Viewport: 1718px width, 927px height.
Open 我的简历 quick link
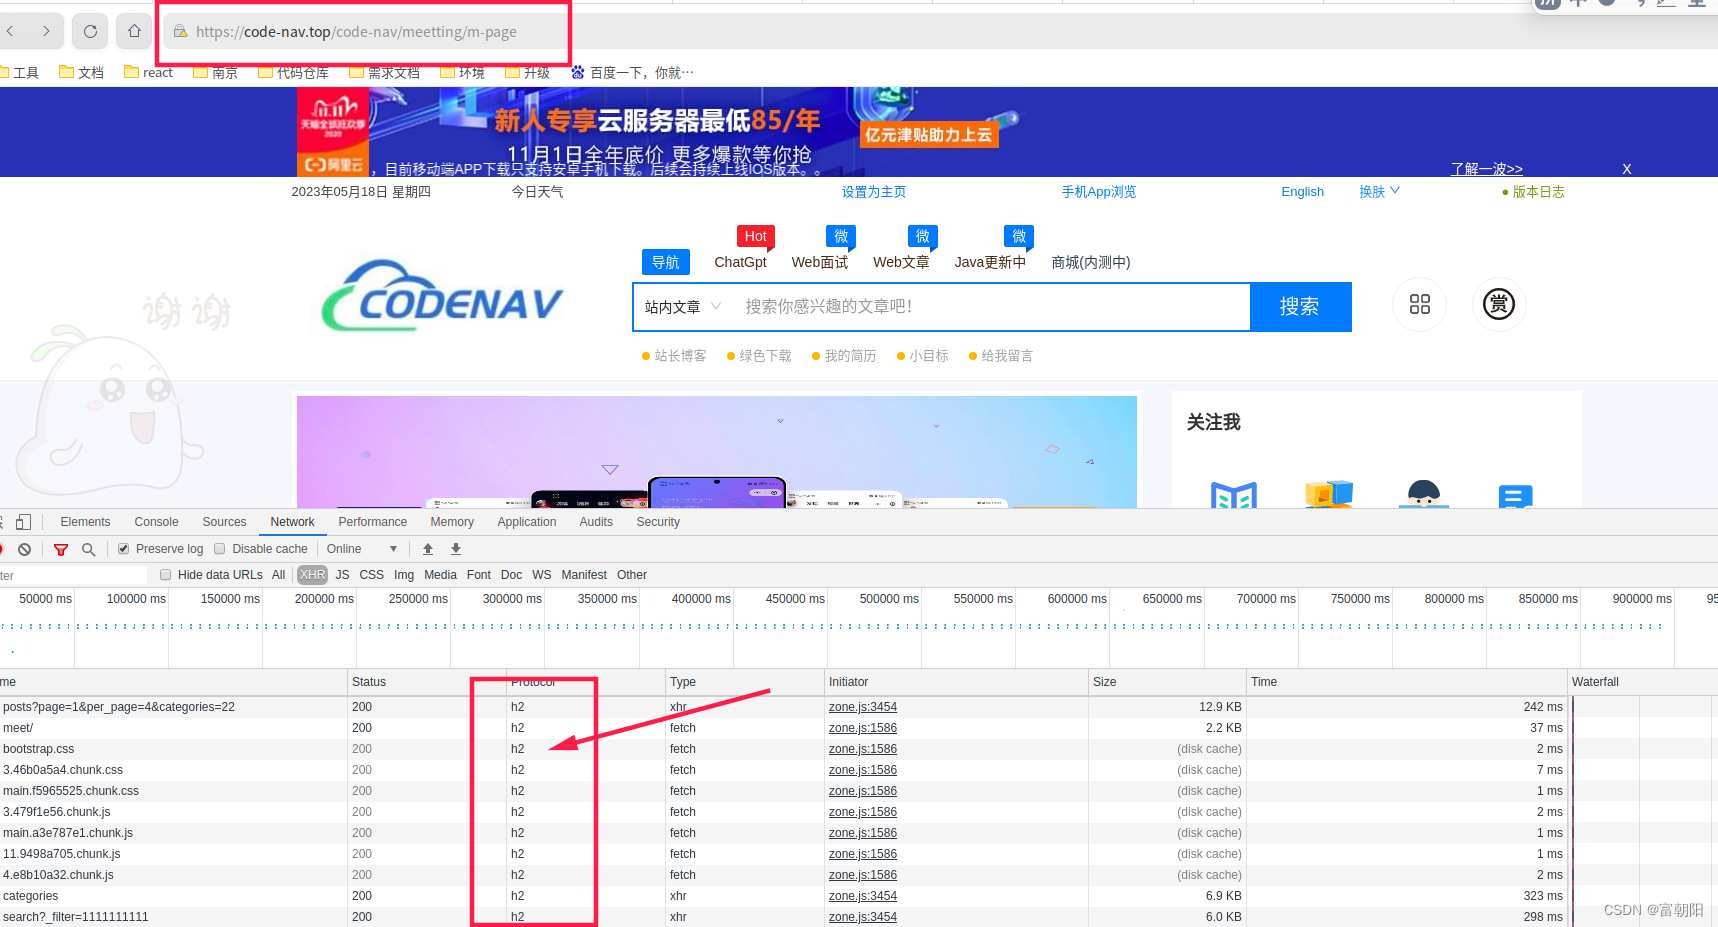(x=844, y=356)
